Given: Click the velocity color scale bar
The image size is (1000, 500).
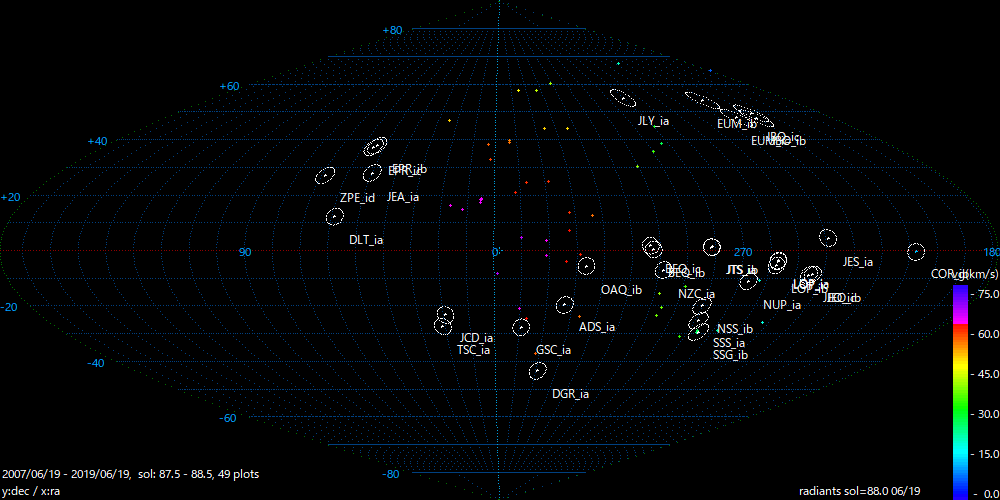Looking at the screenshot, I should (959, 390).
